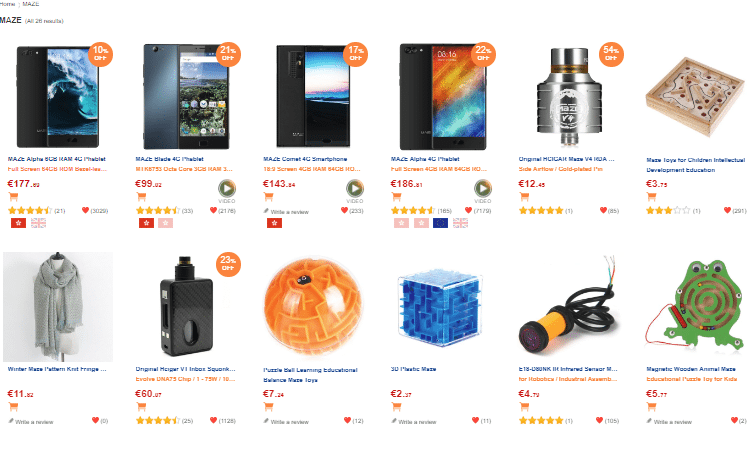This screenshot has width=747, height=451.
Task: Play video for MAZE Comet 4G Smartphone
Action: point(354,189)
